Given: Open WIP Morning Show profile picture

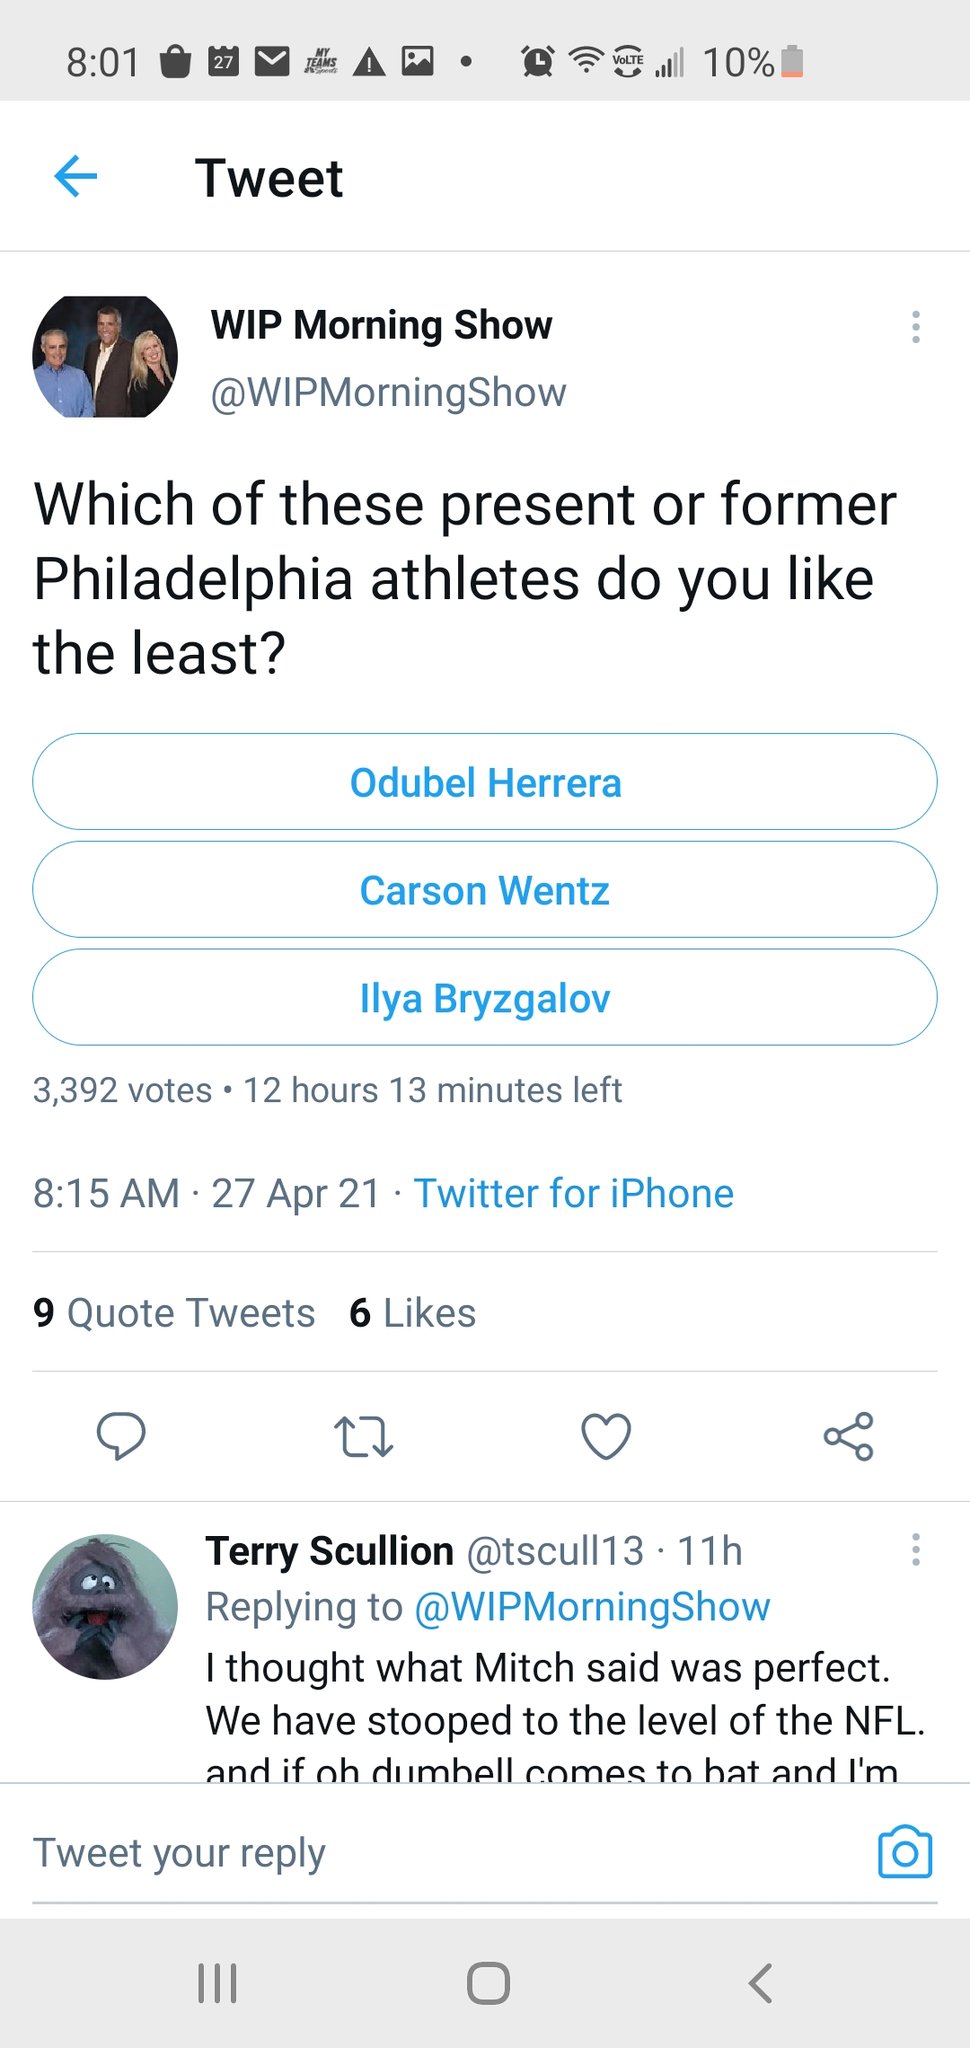Looking at the screenshot, I should point(105,357).
